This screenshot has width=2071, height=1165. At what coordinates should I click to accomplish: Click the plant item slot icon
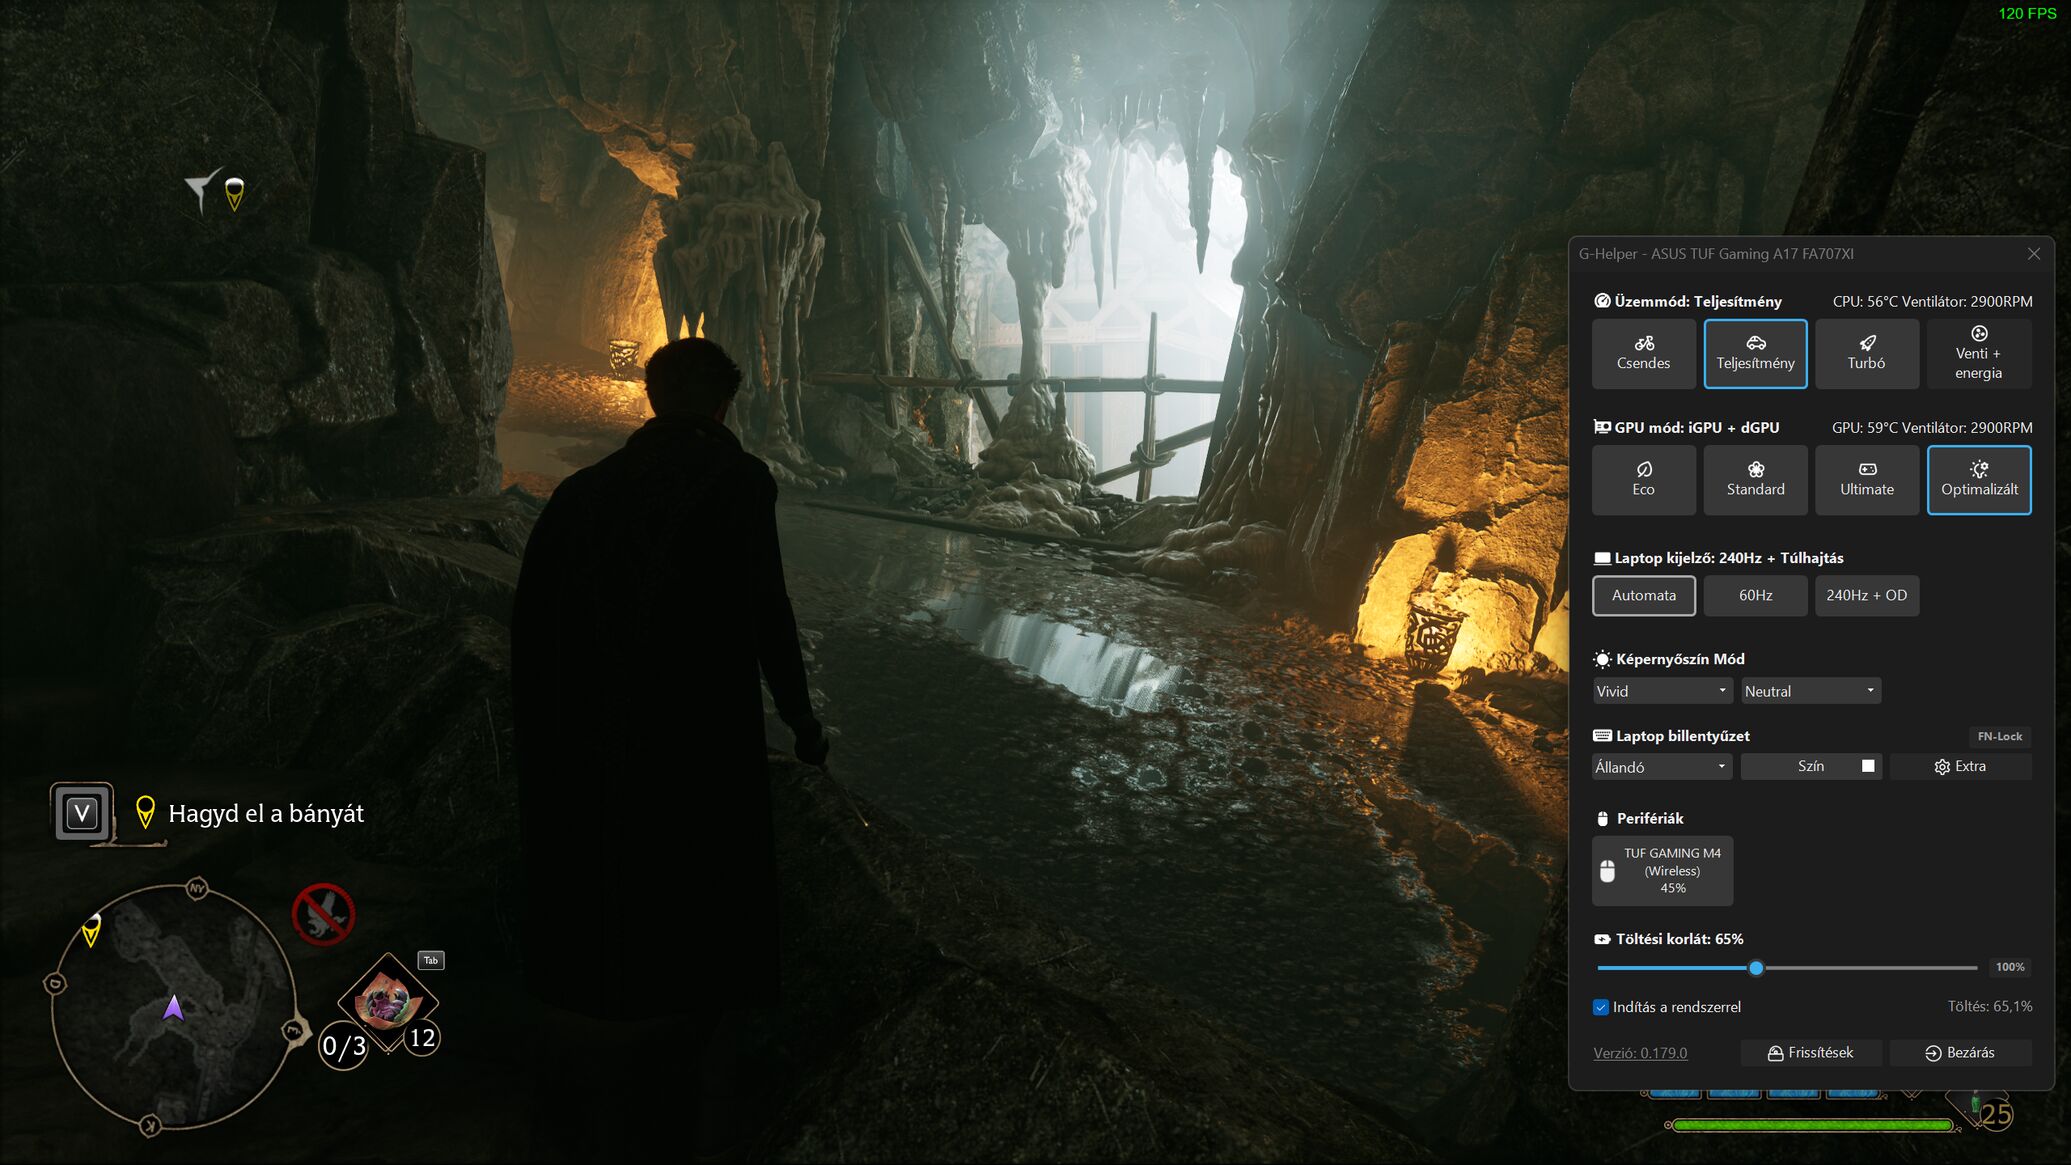[388, 1002]
